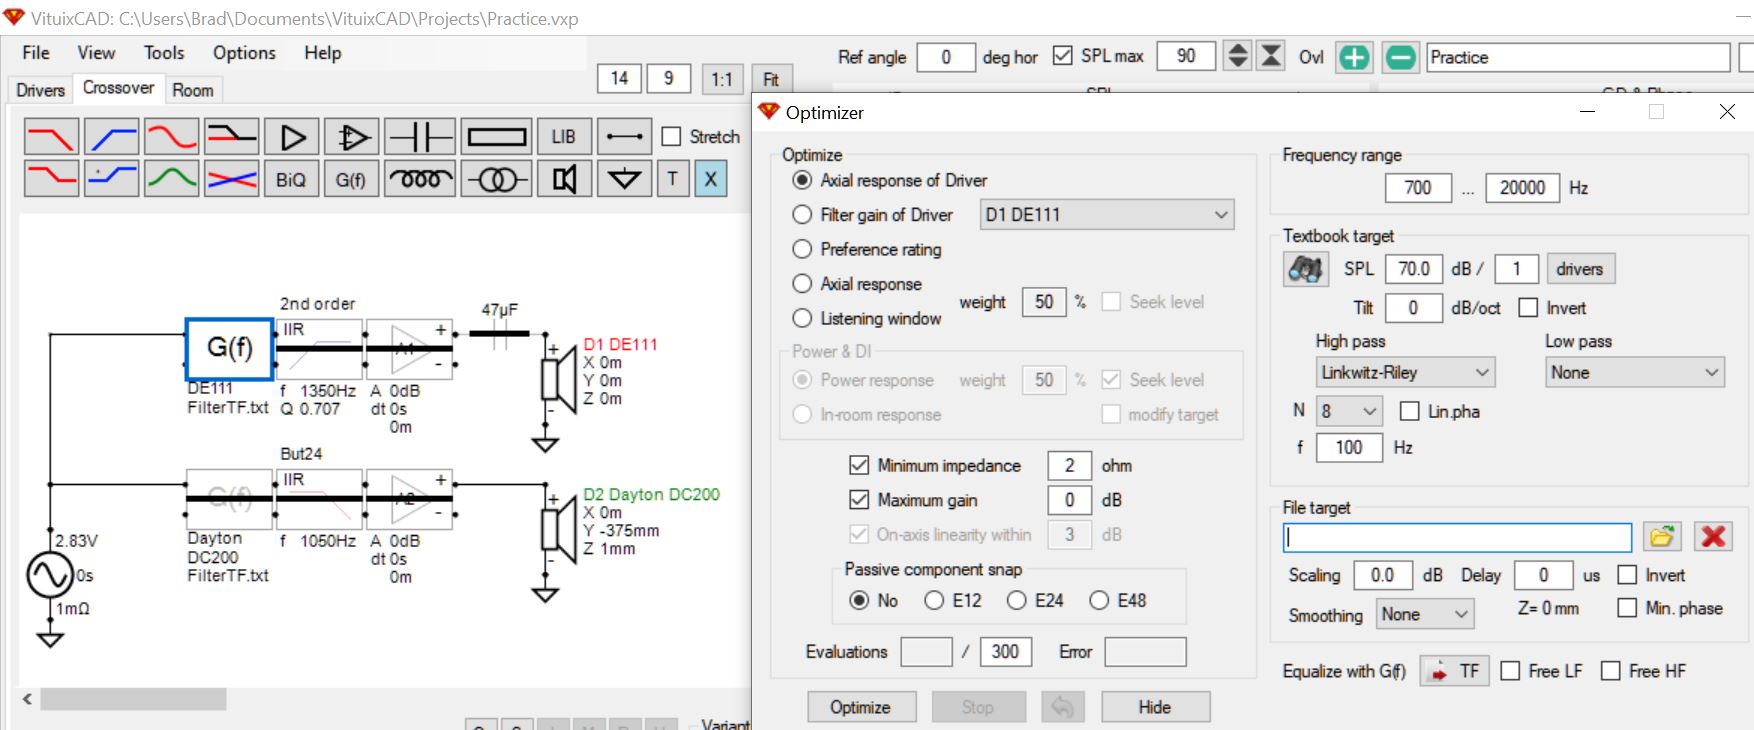1754x730 pixels.
Task: Add a blue high-pass filter block
Action: tap(111, 137)
